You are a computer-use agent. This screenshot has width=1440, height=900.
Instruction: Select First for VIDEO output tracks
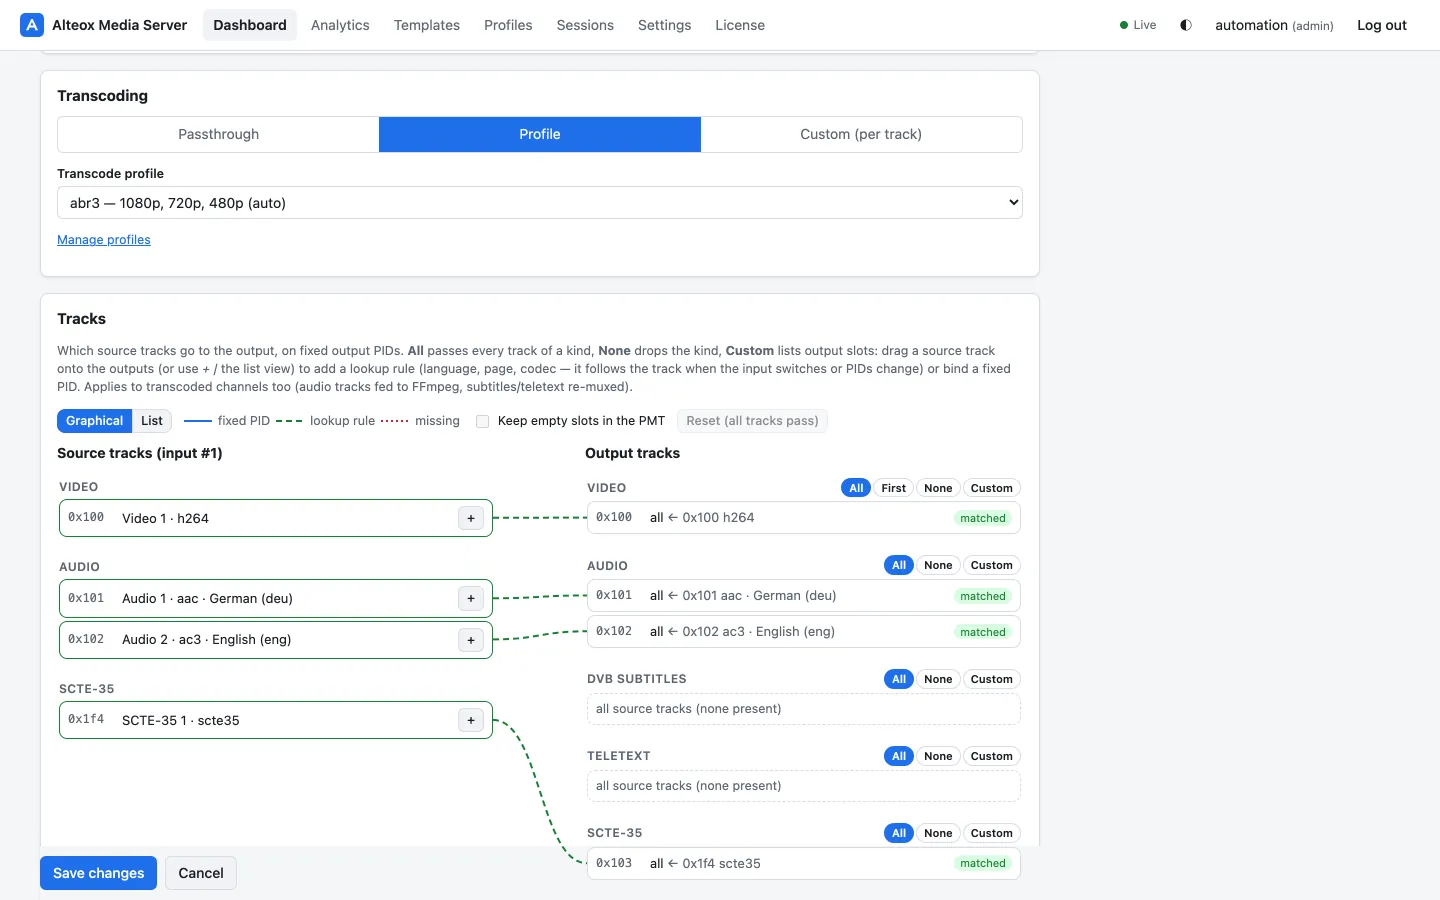point(894,488)
